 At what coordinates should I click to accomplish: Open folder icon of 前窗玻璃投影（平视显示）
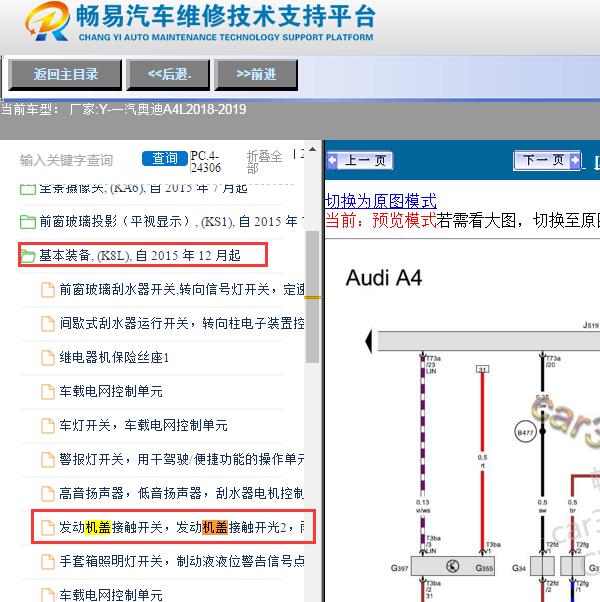pyautogui.click(x=28, y=222)
